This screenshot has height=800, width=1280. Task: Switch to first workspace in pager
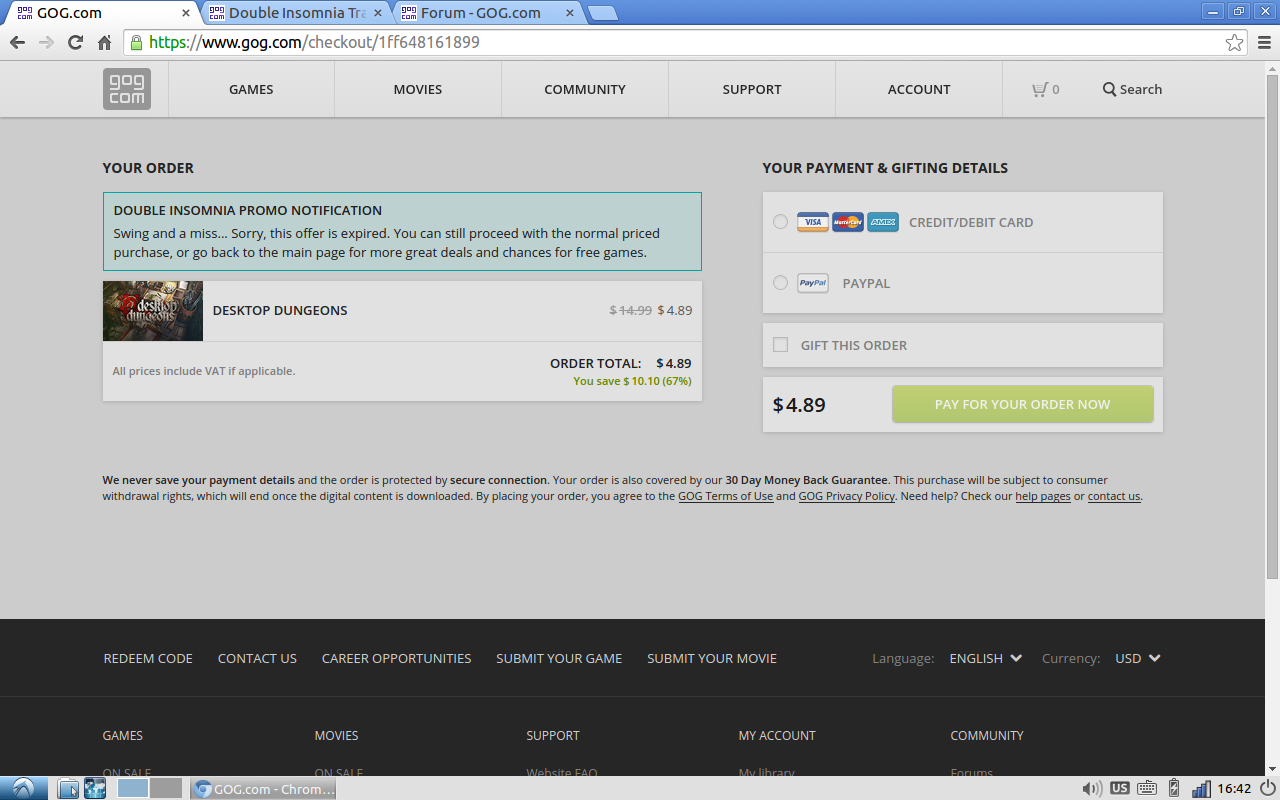click(x=133, y=788)
